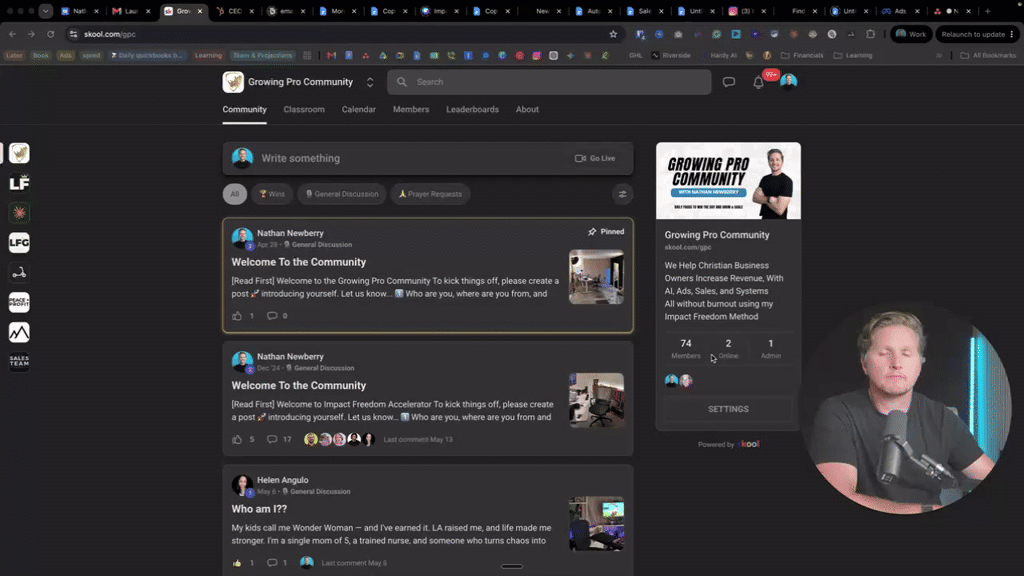Screen dimensions: 1024x576
Task: Start a Go Live session
Action: click(x=595, y=158)
